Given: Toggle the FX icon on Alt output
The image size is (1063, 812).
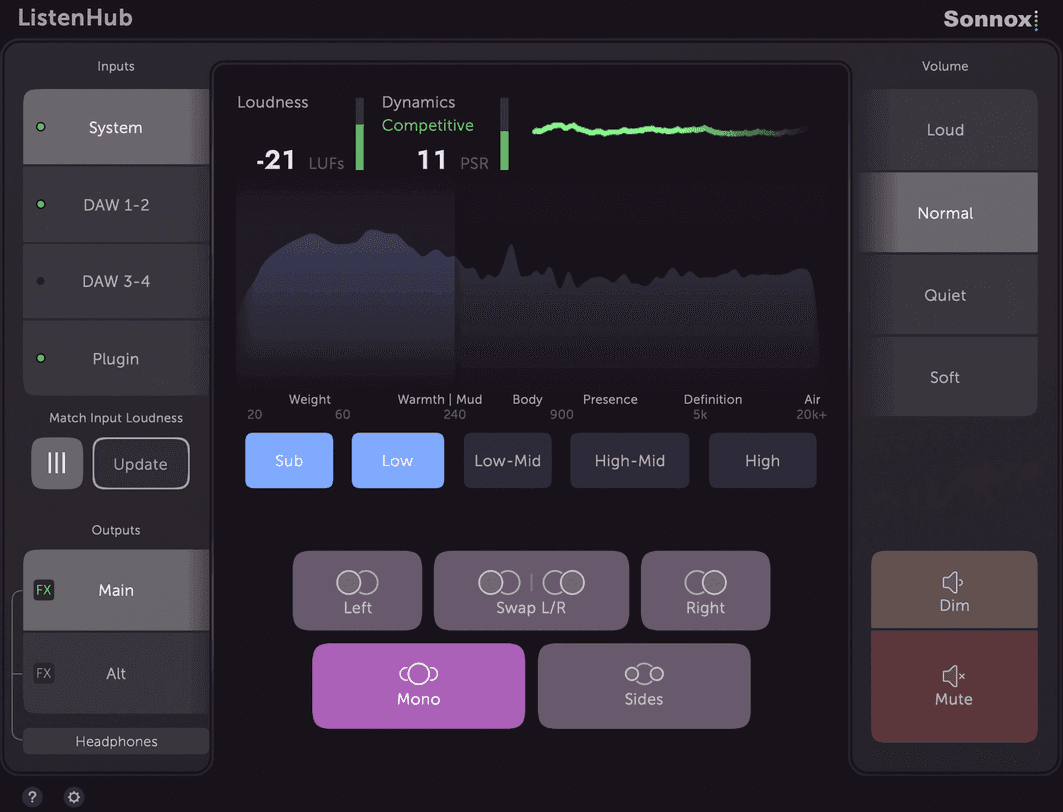Looking at the screenshot, I should click(44, 673).
